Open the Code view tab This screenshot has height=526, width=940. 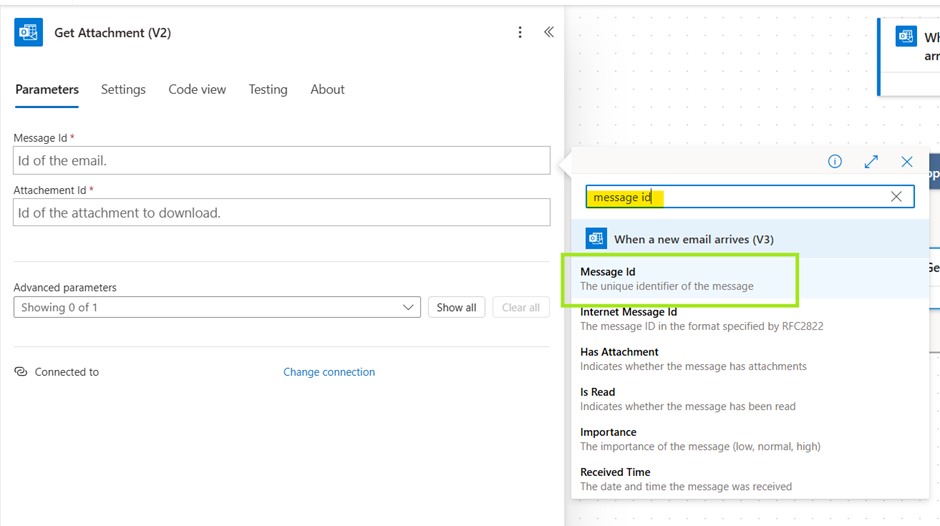(197, 89)
